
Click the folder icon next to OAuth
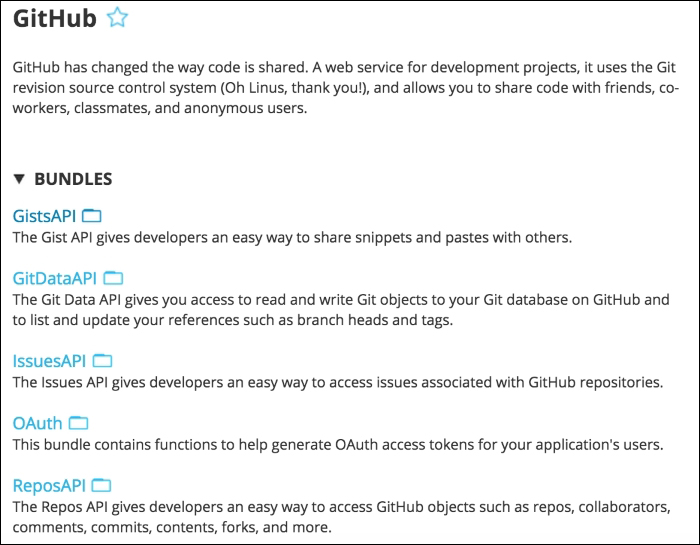pyautogui.click(x=79, y=423)
